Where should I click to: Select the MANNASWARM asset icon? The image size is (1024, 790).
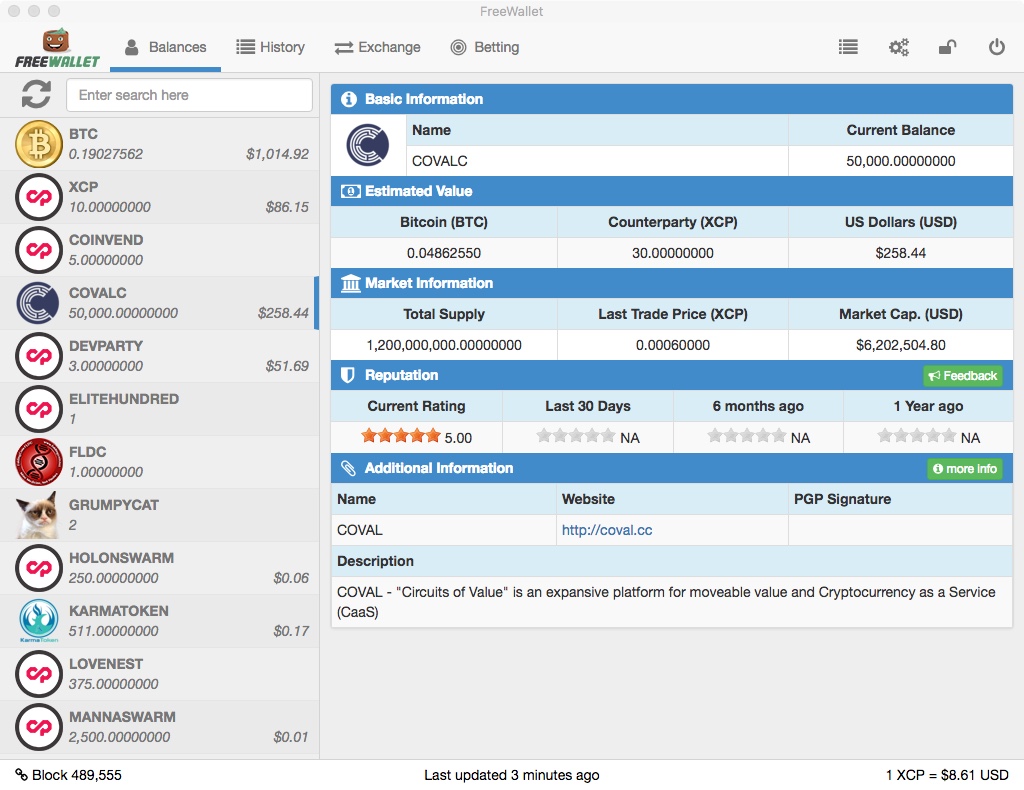[x=39, y=727]
